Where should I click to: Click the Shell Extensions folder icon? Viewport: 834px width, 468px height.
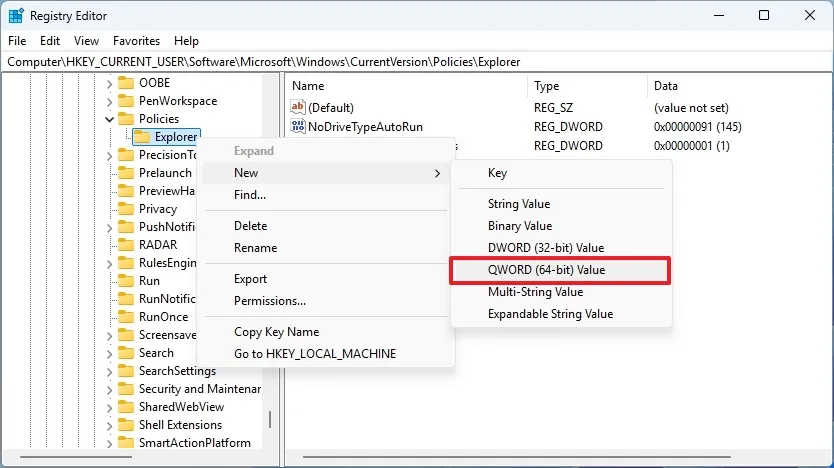pyautogui.click(x=126, y=425)
